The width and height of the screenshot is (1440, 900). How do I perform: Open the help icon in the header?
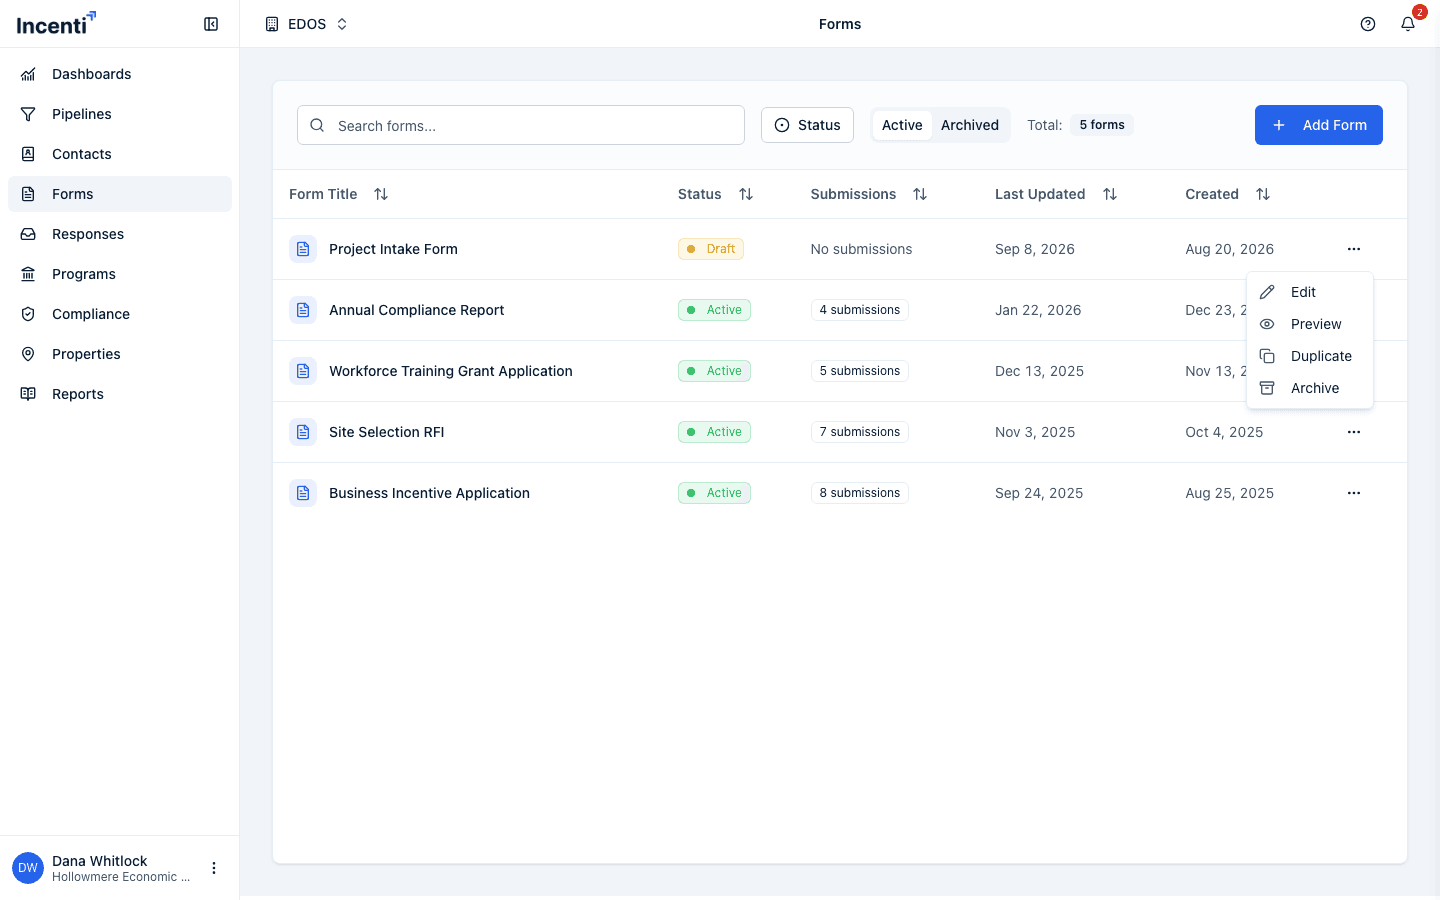point(1368,24)
